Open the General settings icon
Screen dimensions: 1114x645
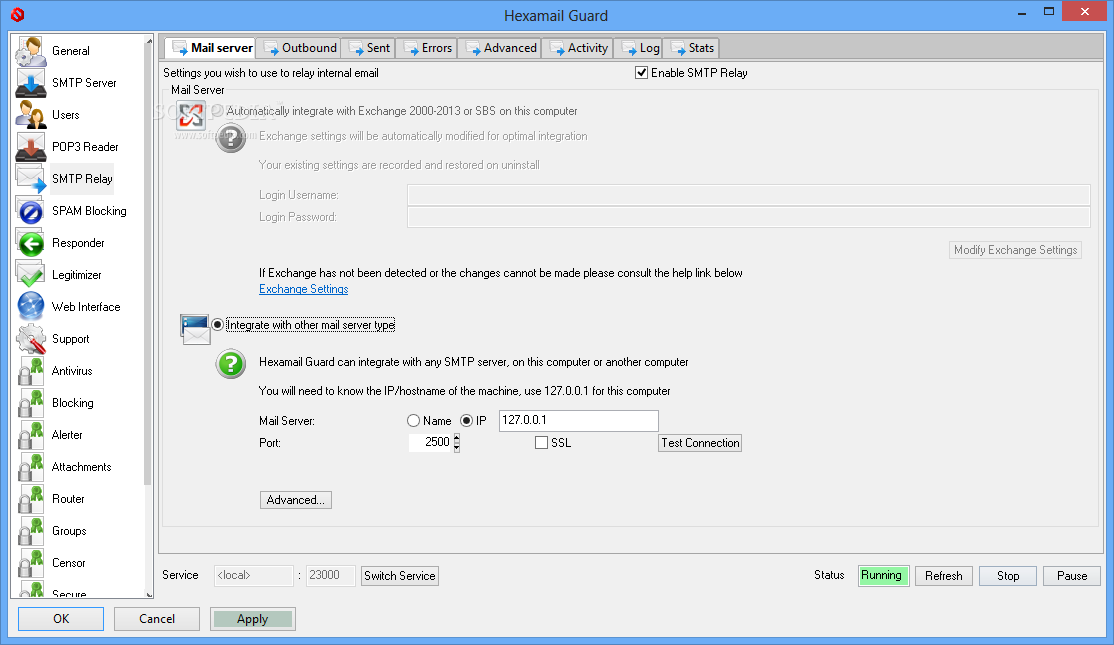[x=31, y=51]
